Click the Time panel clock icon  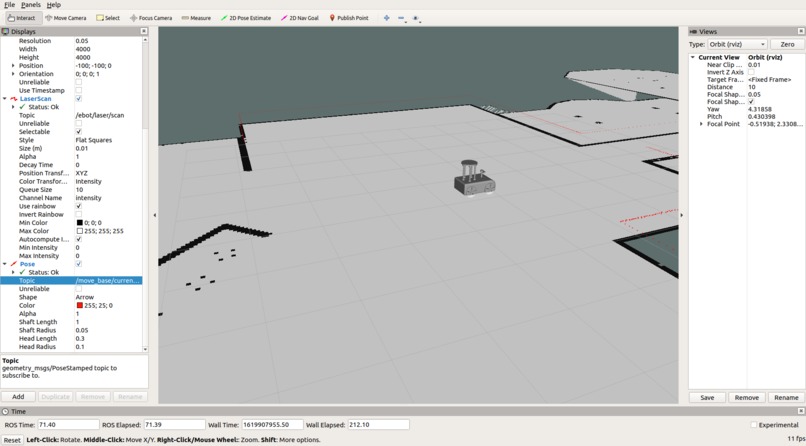tap(6, 411)
